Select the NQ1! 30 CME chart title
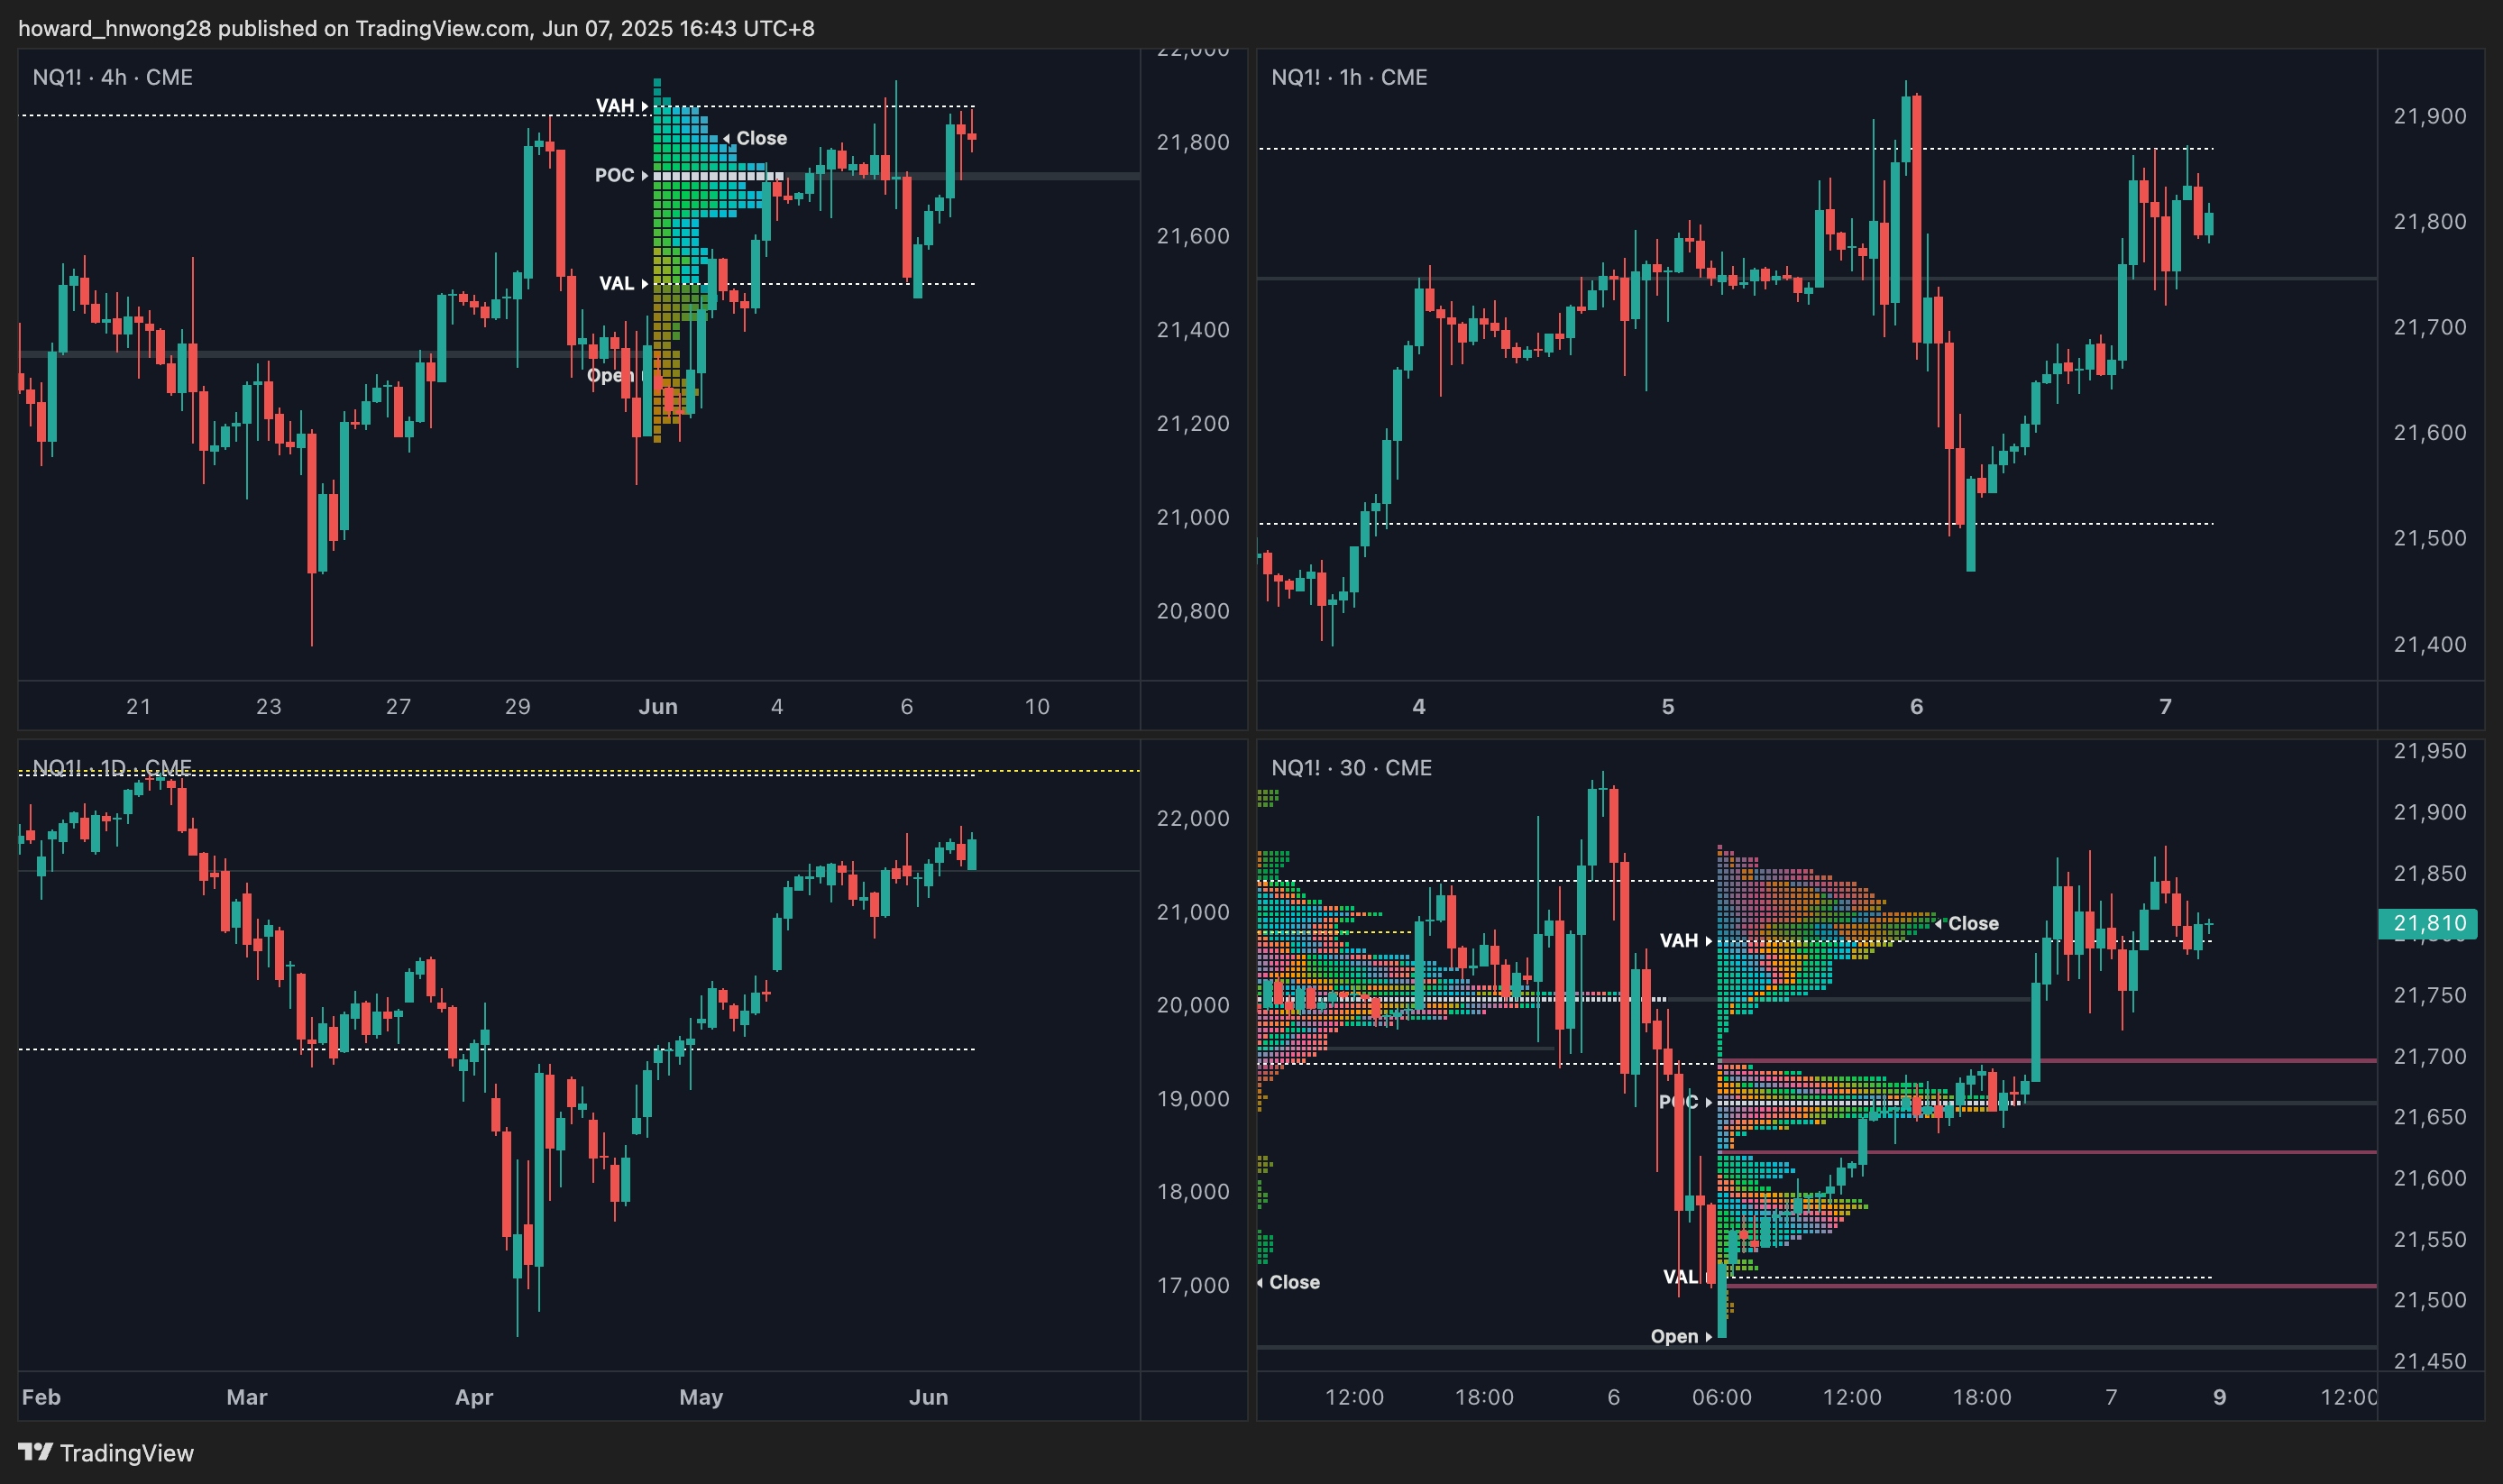This screenshot has height=1484, width=2503. (x=1351, y=767)
